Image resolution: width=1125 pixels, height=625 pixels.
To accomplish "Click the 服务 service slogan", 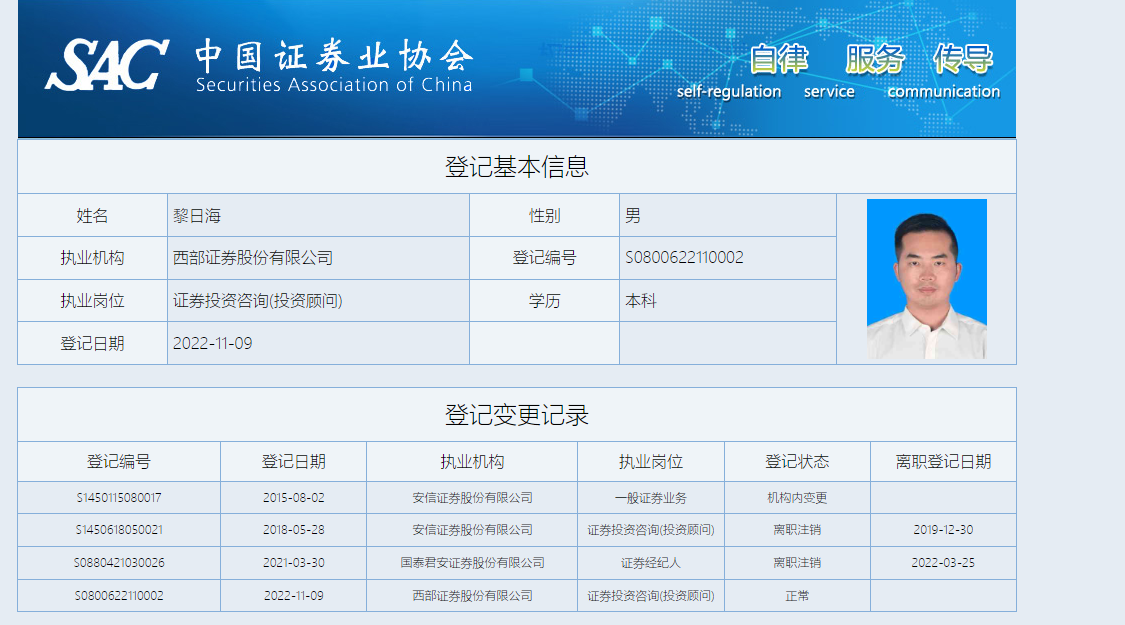I will click(x=874, y=60).
